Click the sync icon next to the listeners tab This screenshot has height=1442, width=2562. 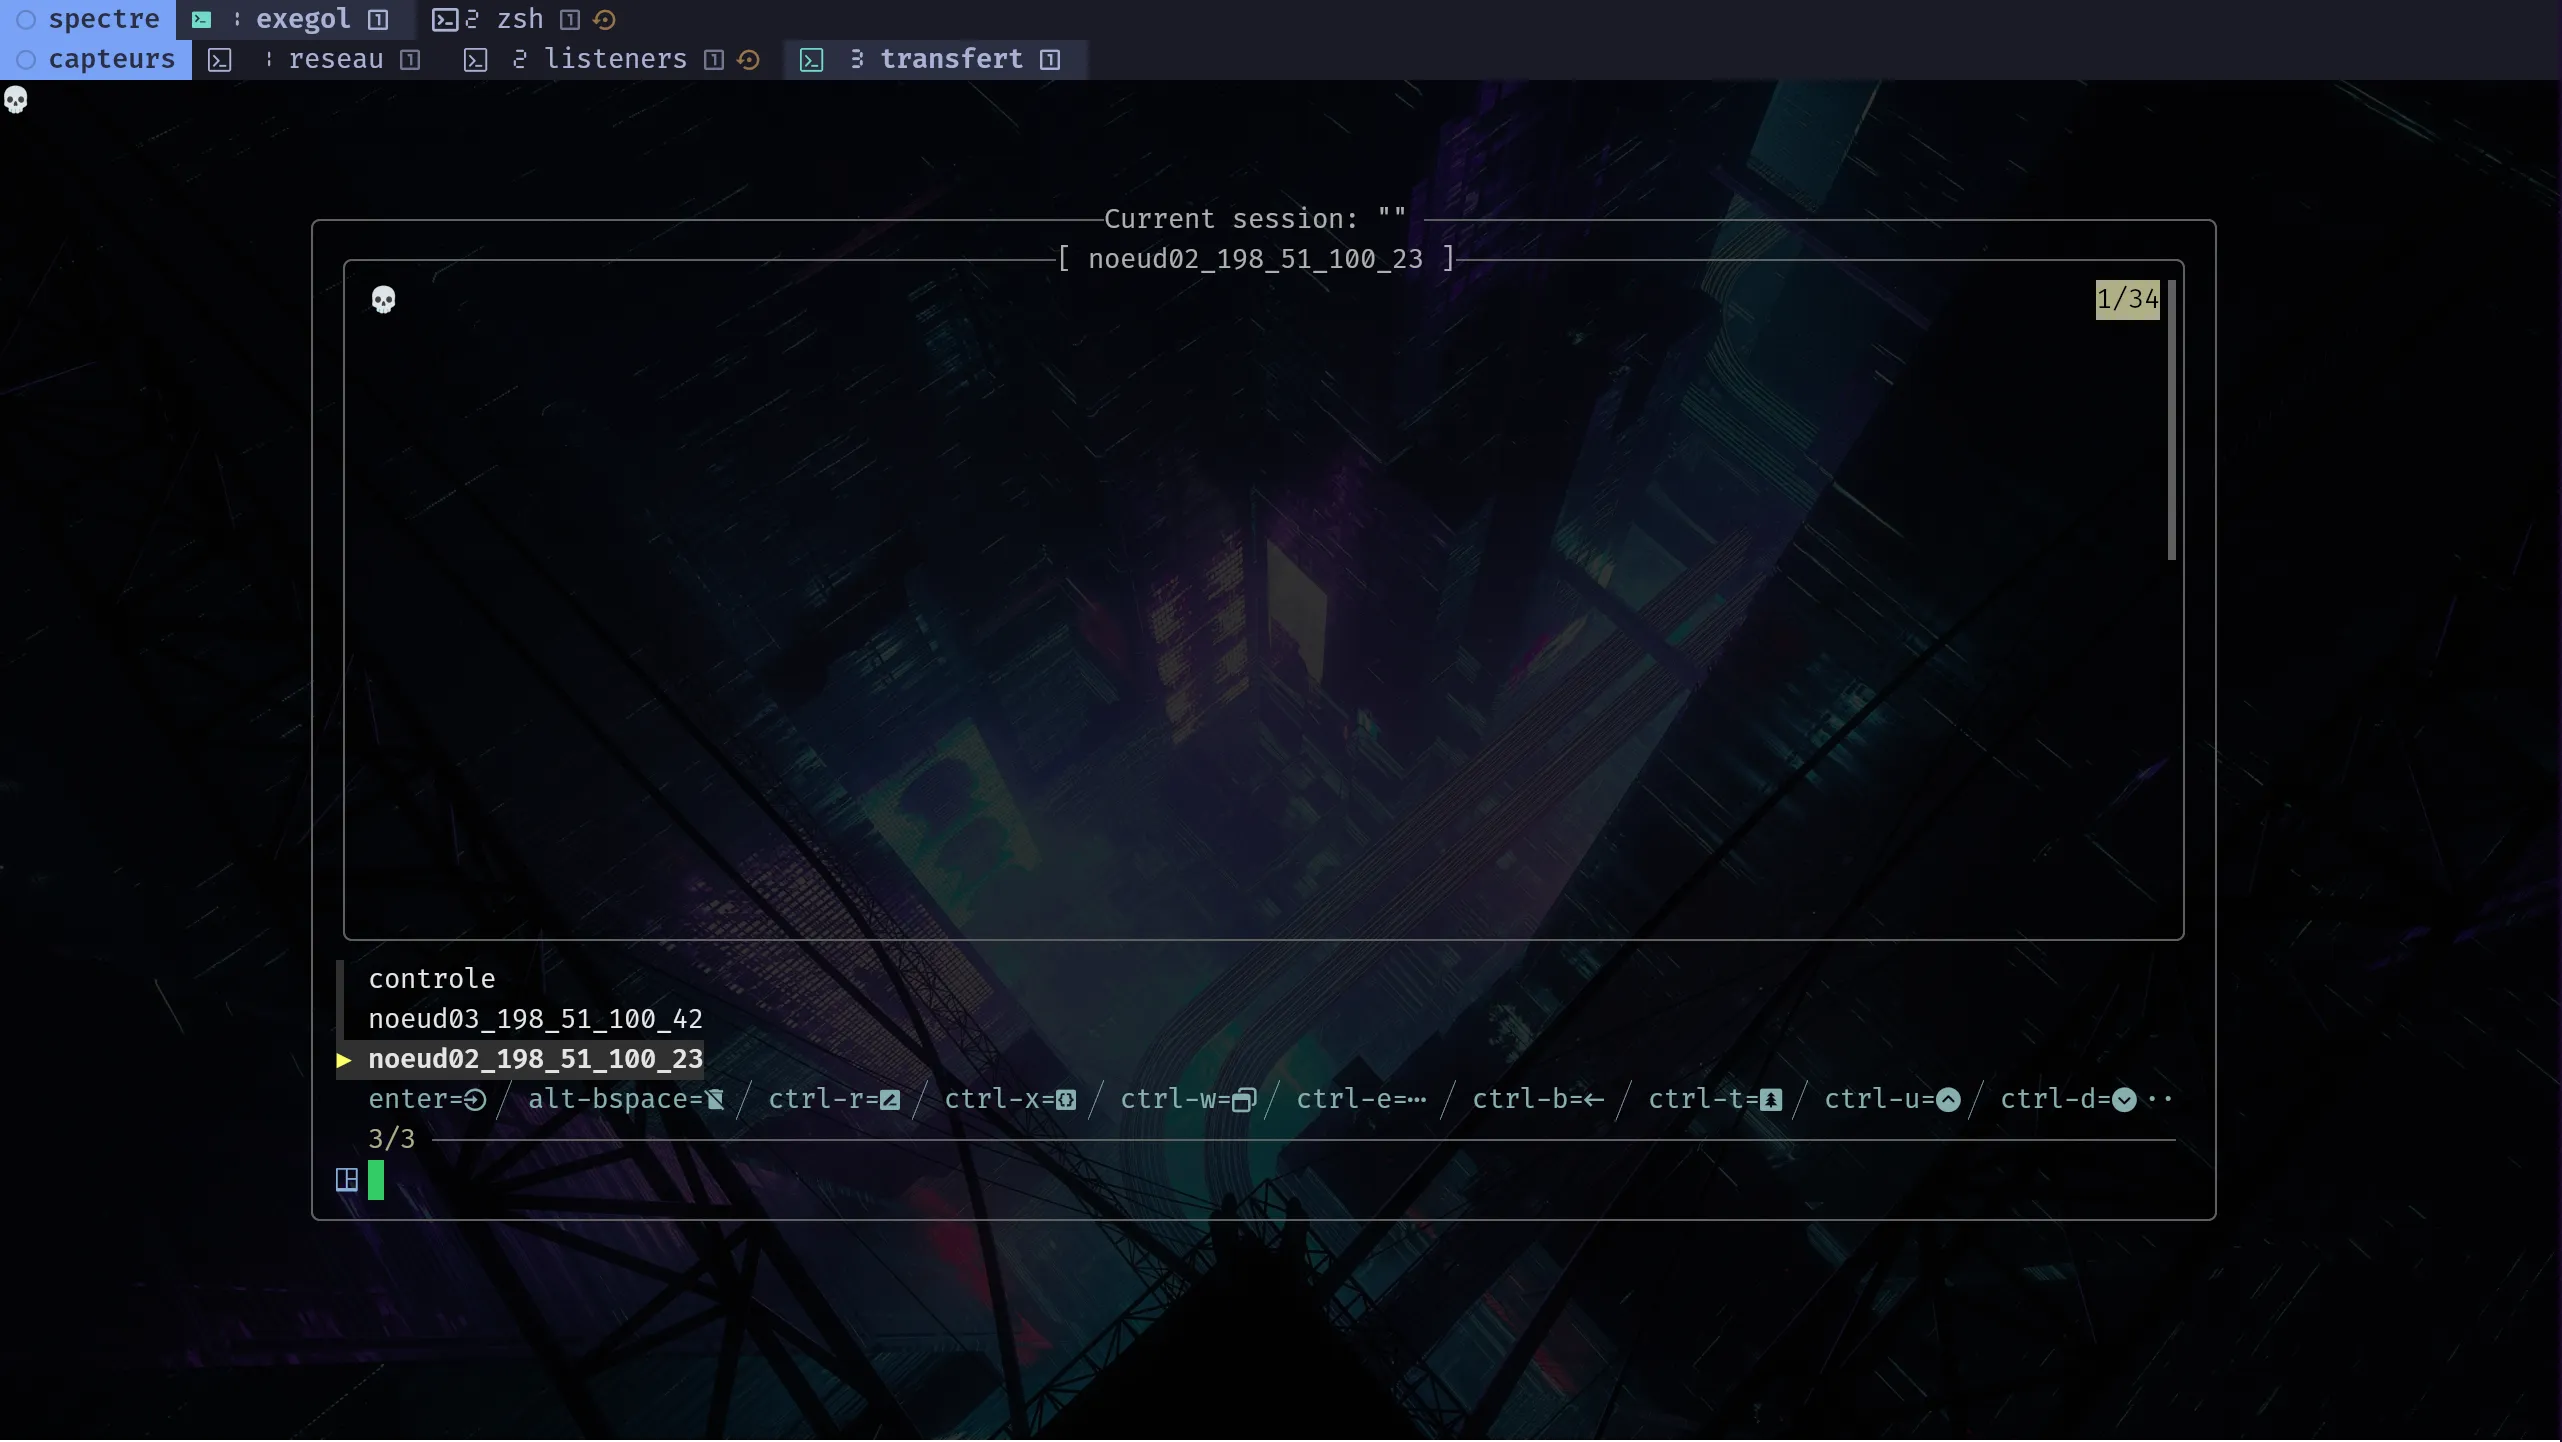pos(749,60)
